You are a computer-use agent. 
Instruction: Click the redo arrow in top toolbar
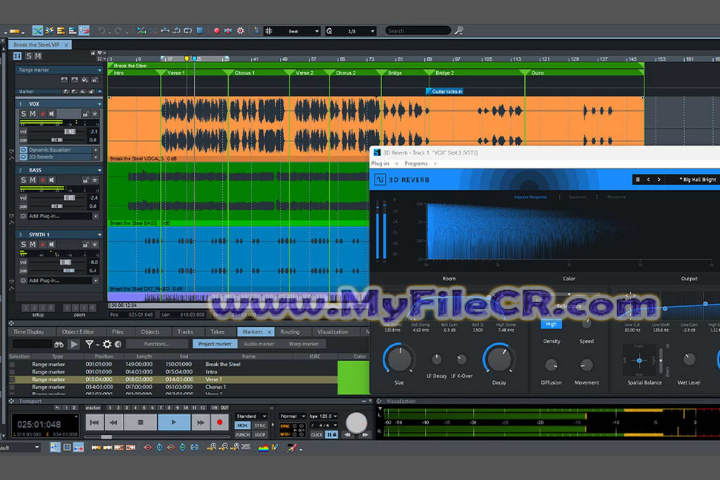118,31
